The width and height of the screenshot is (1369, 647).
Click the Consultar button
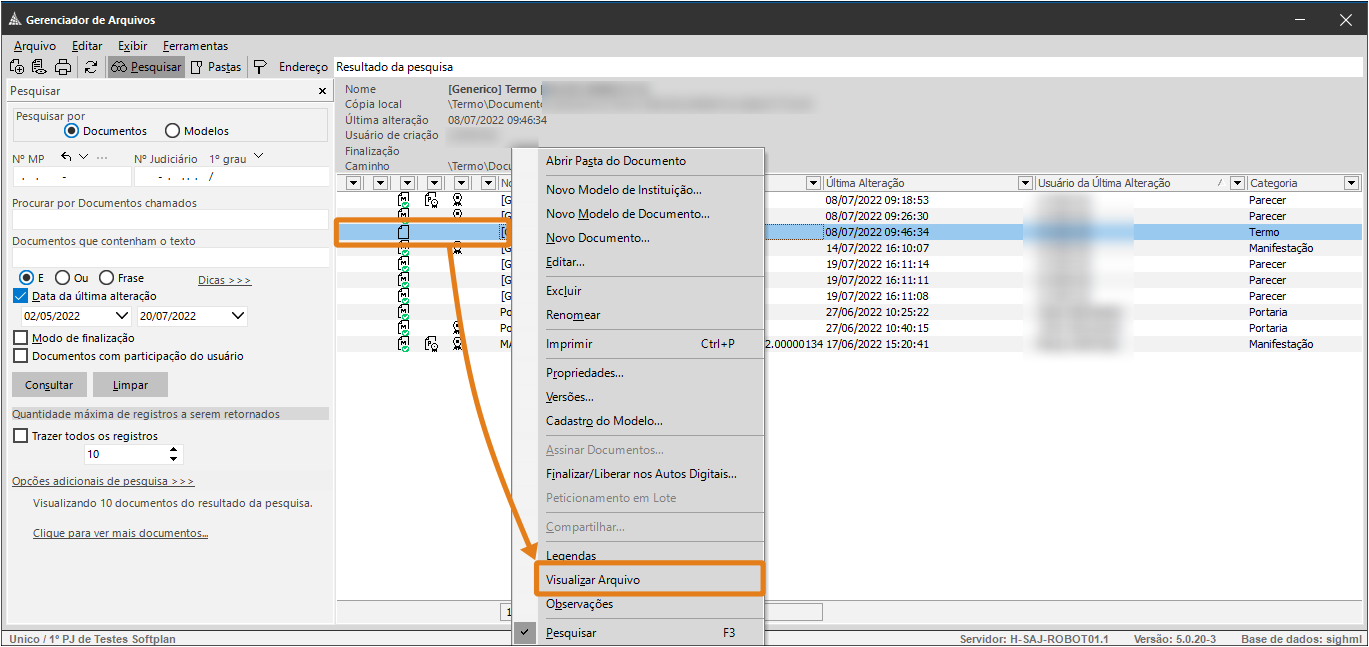49,385
